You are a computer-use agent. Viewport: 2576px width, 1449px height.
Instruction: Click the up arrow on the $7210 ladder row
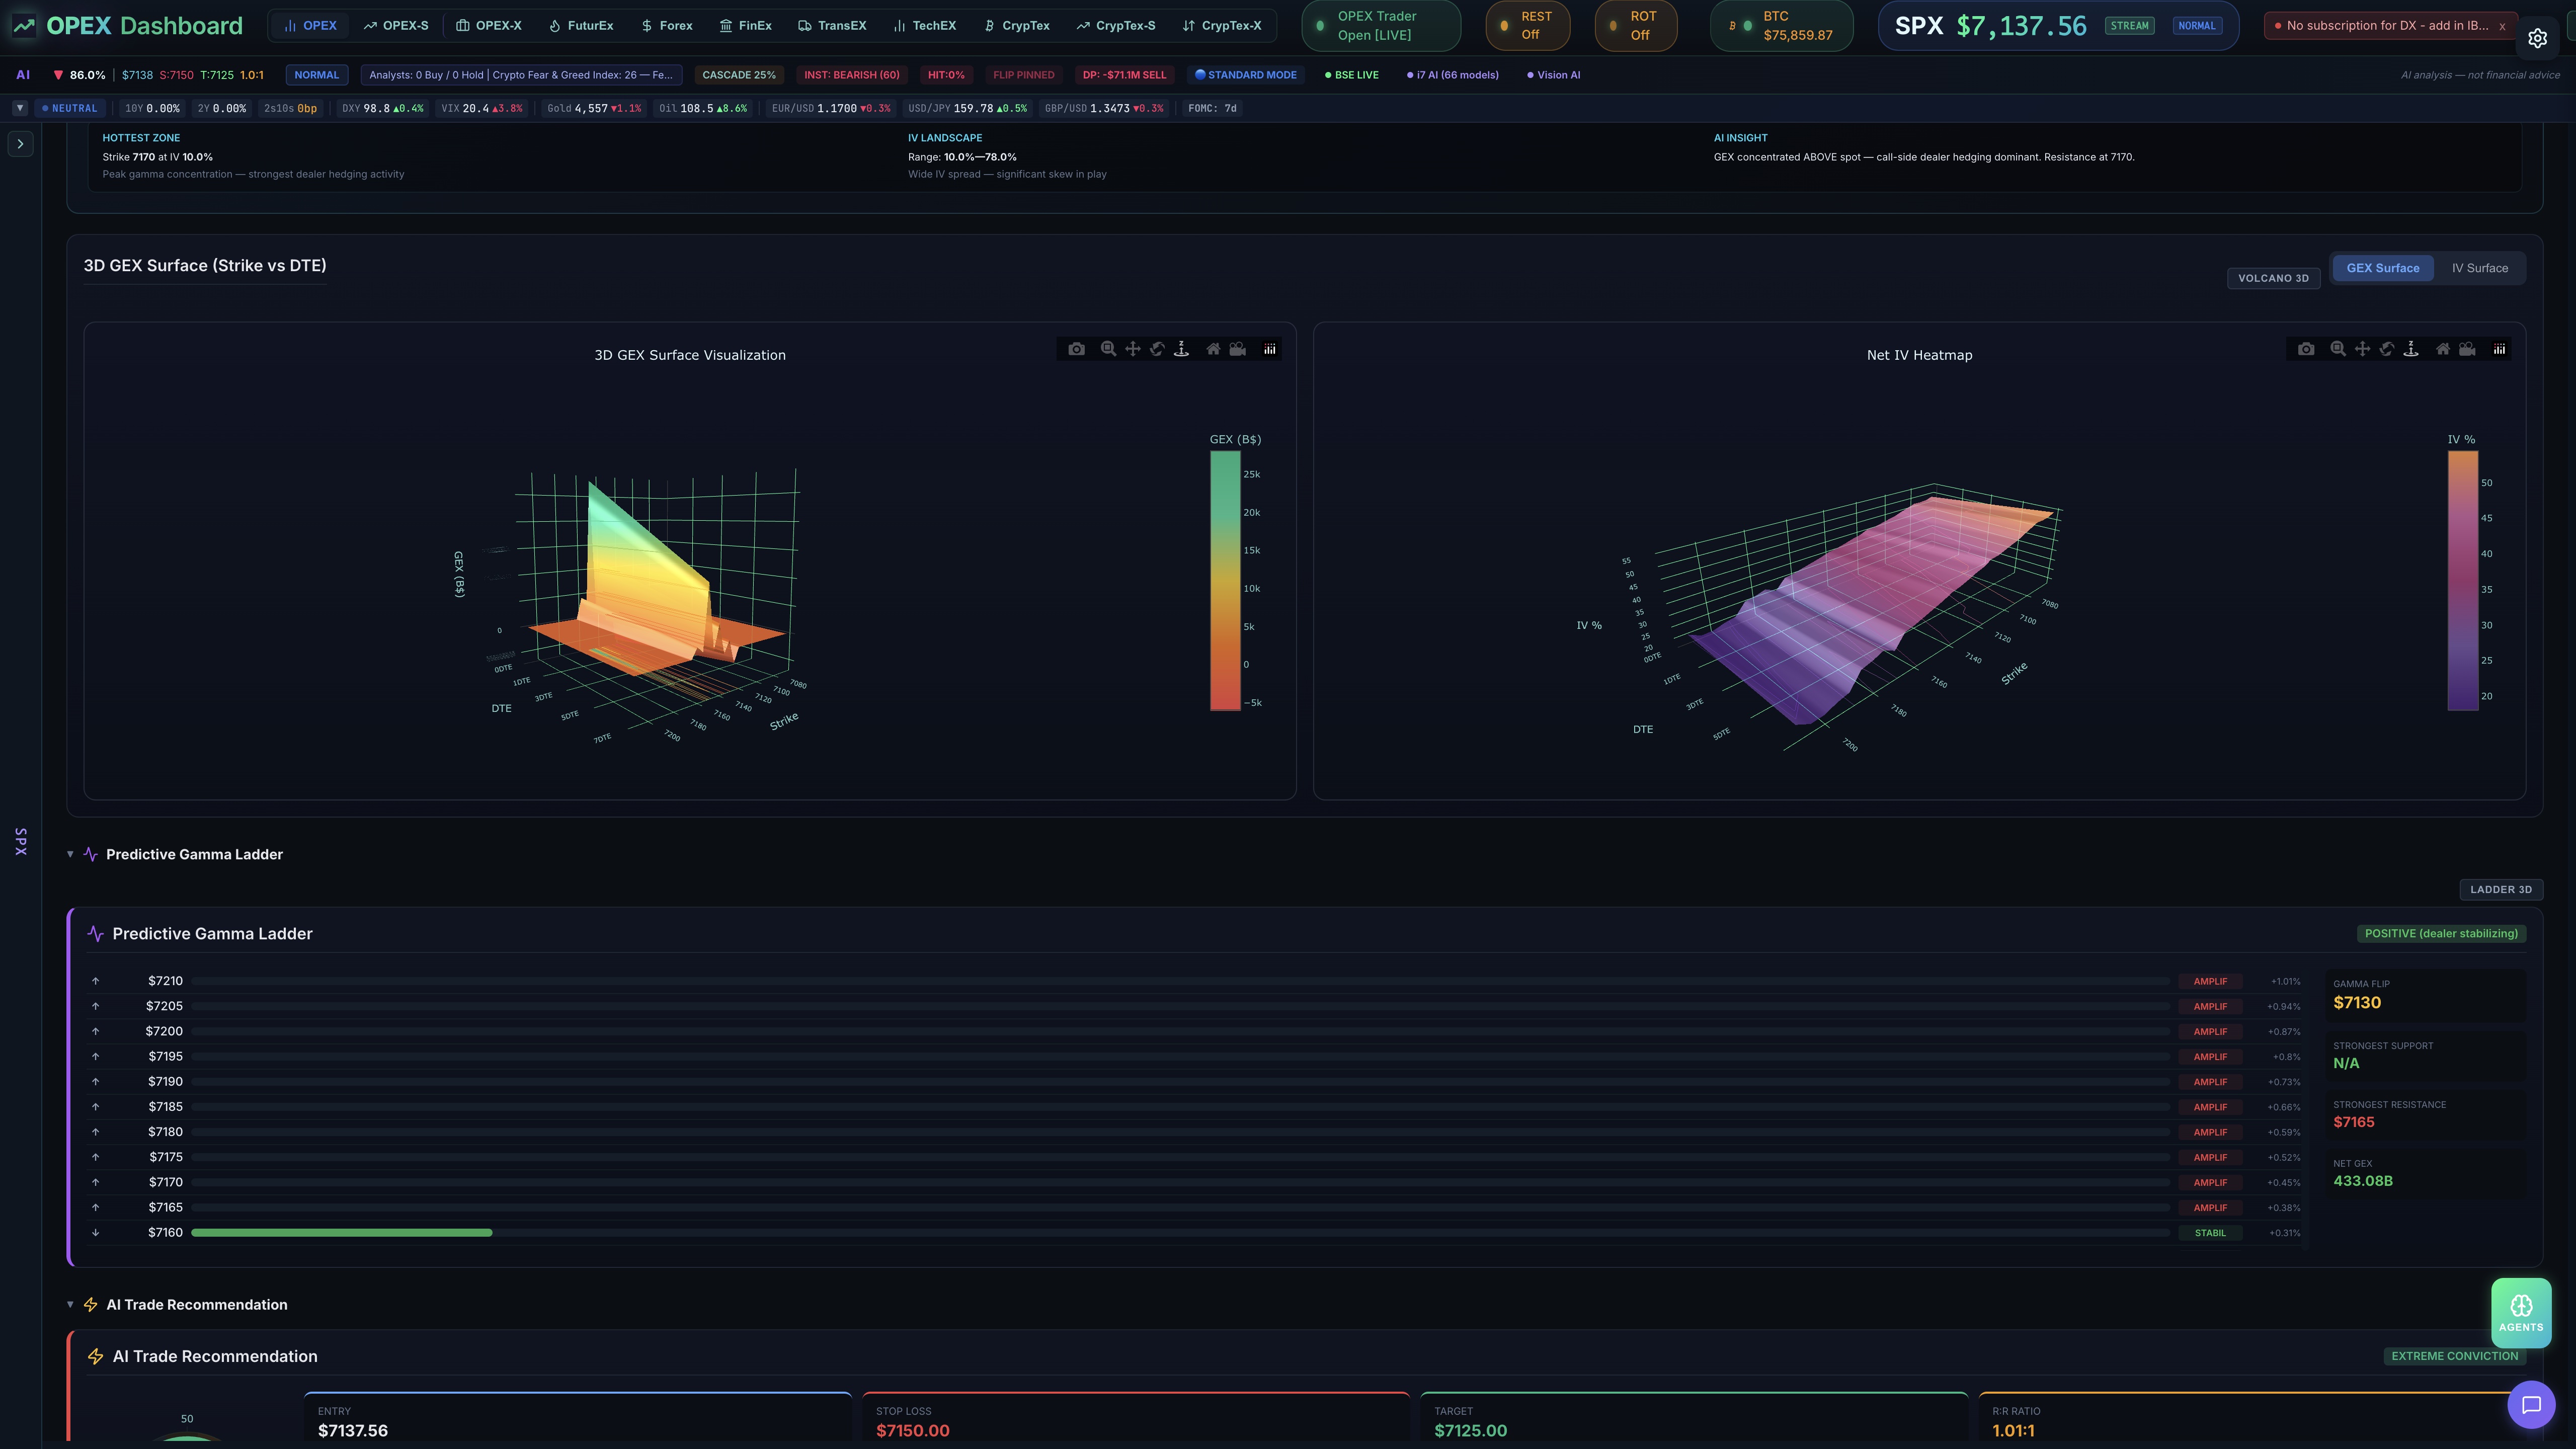tap(96, 981)
